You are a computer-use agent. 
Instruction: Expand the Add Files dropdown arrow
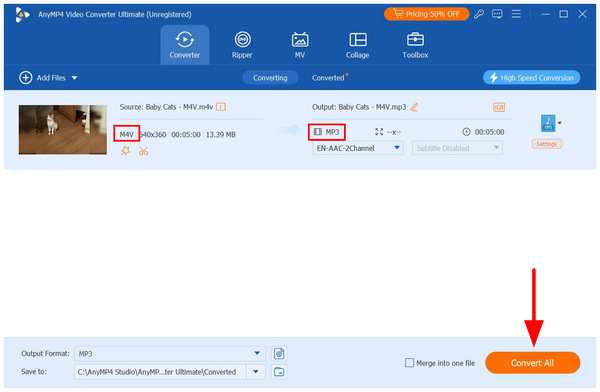coord(74,78)
